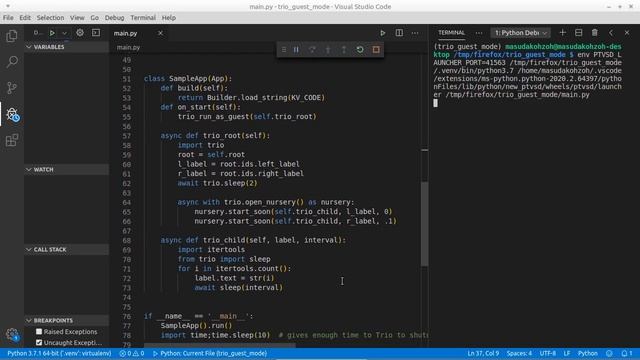This screenshot has height=360, width=640.
Task: Open the Edit menu
Action: 25,18
